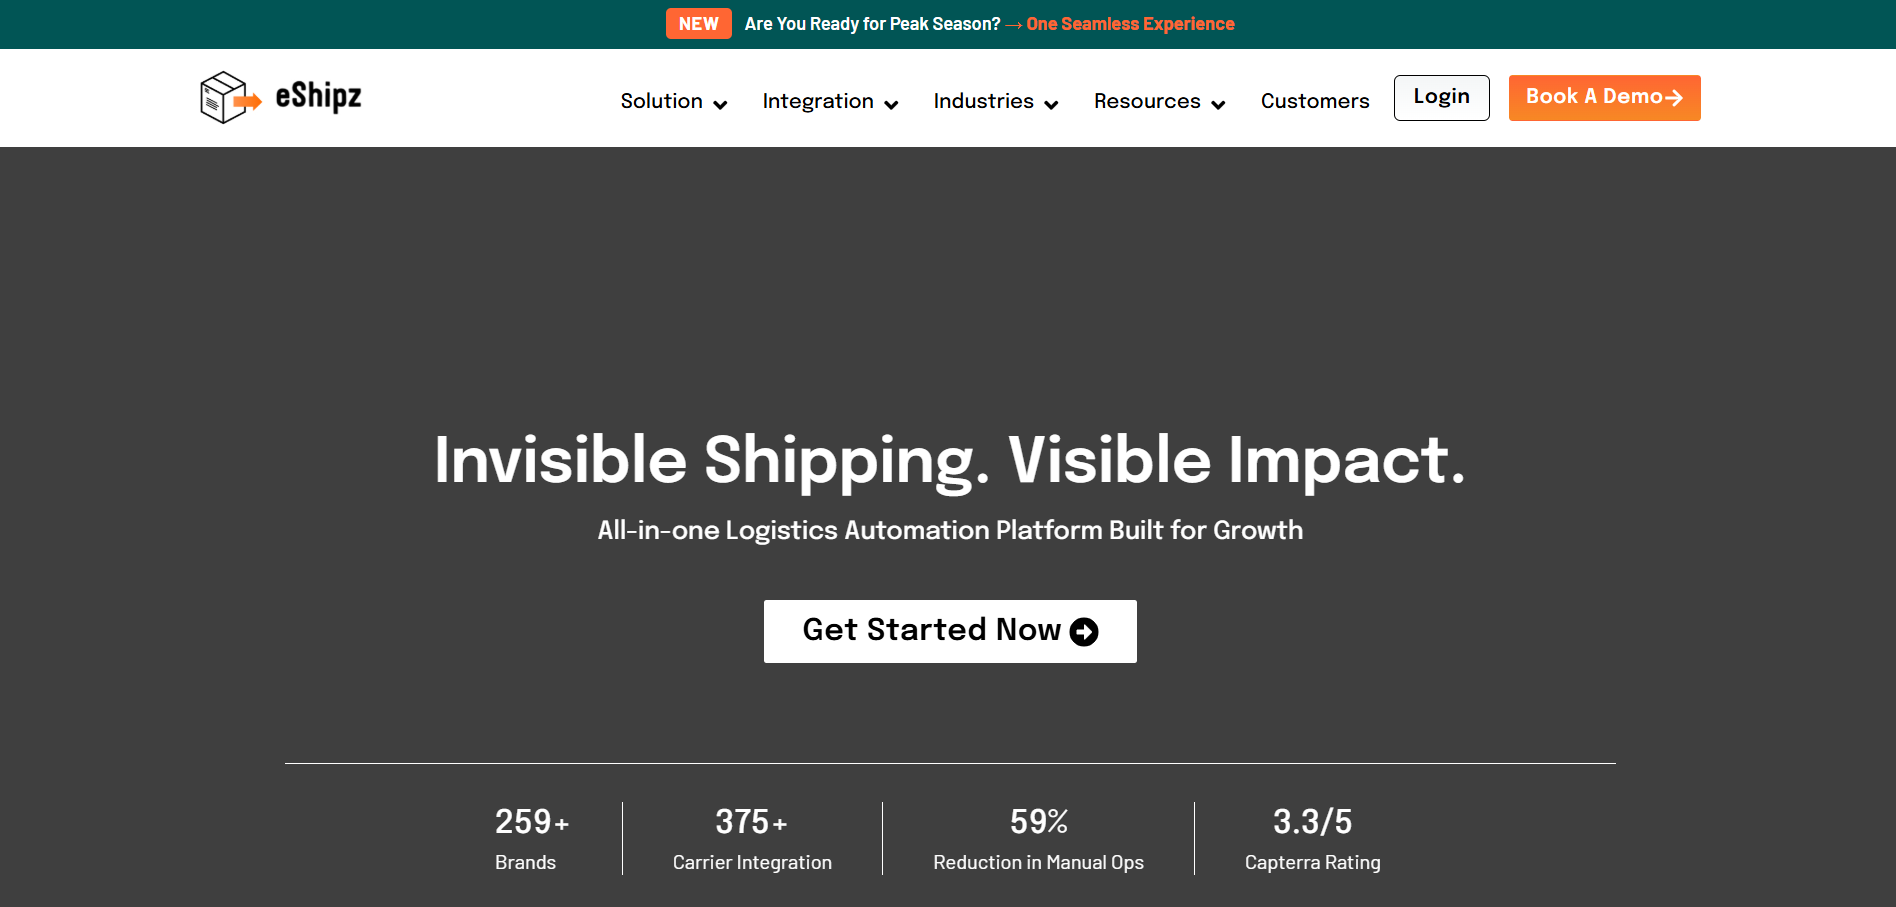Expand the Industries dropdown chevron

click(1051, 105)
